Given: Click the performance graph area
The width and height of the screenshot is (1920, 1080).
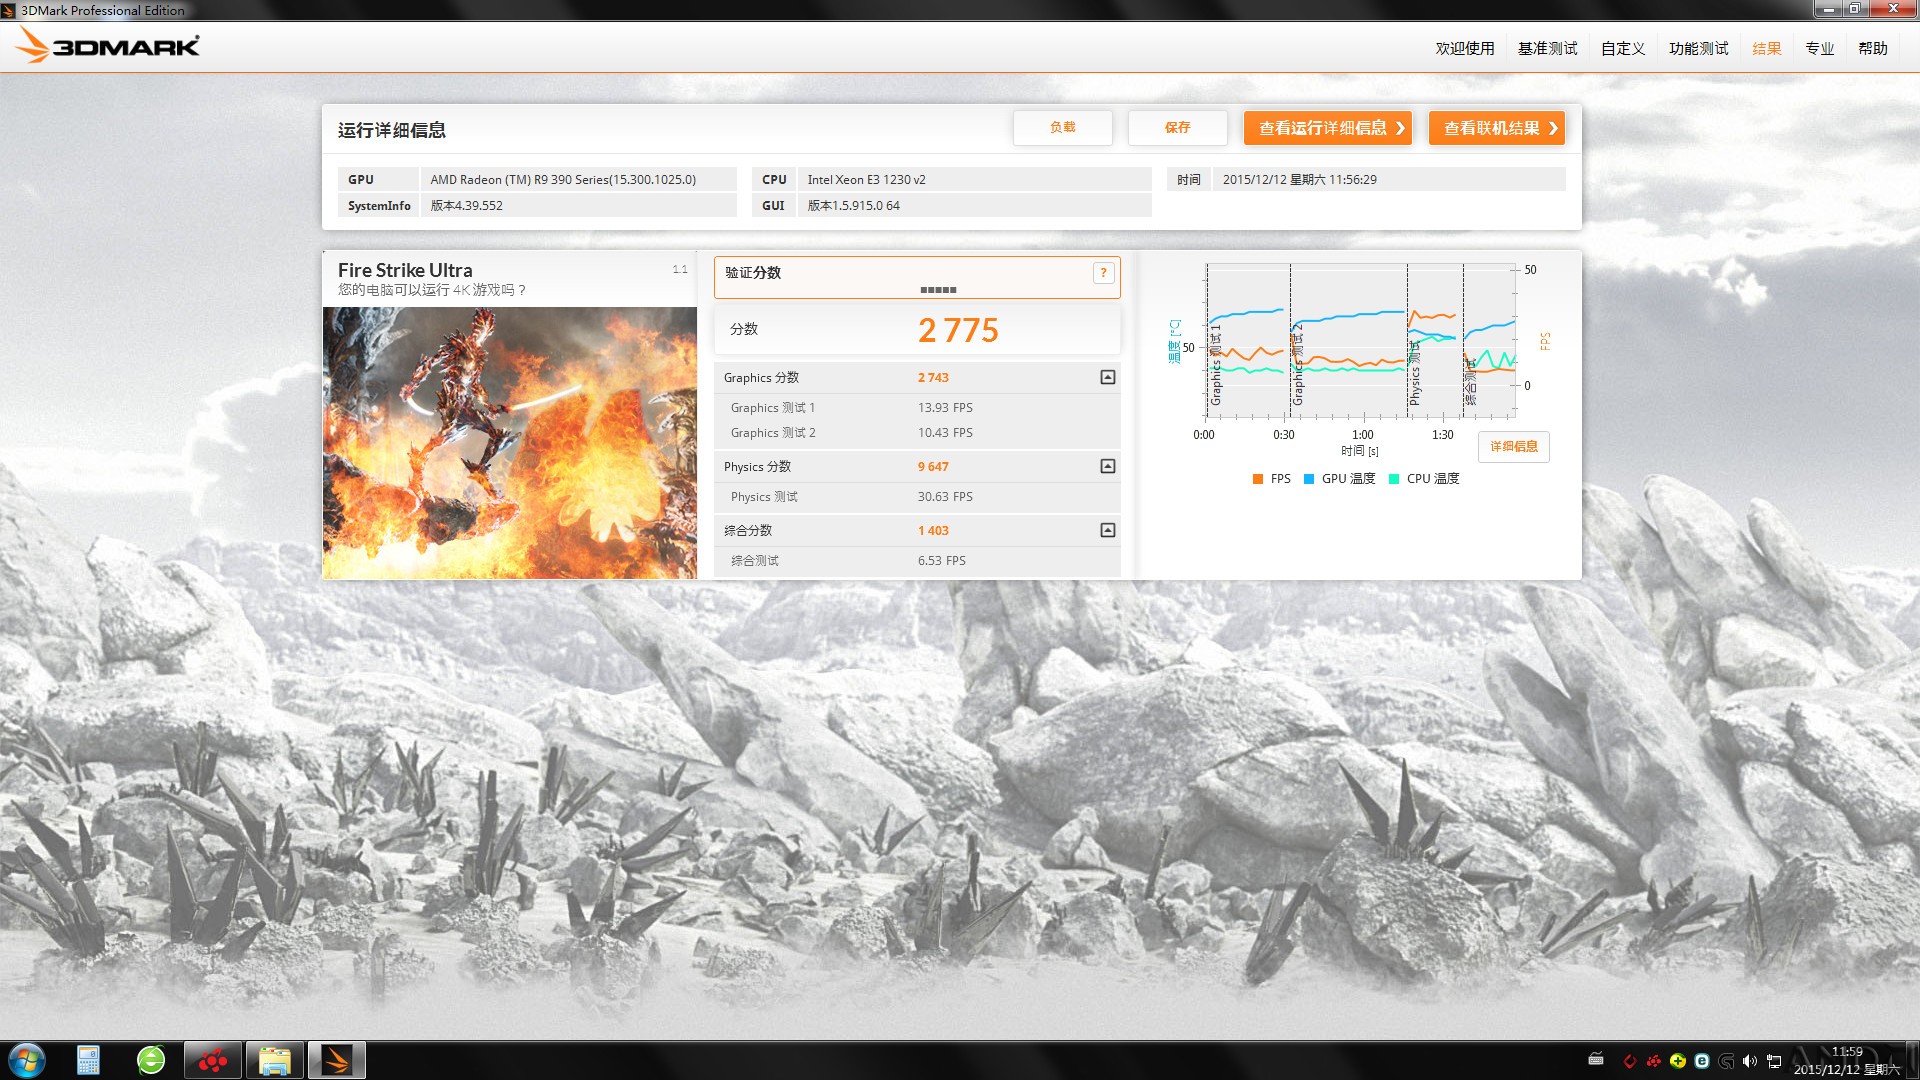Looking at the screenshot, I should click(x=1361, y=341).
